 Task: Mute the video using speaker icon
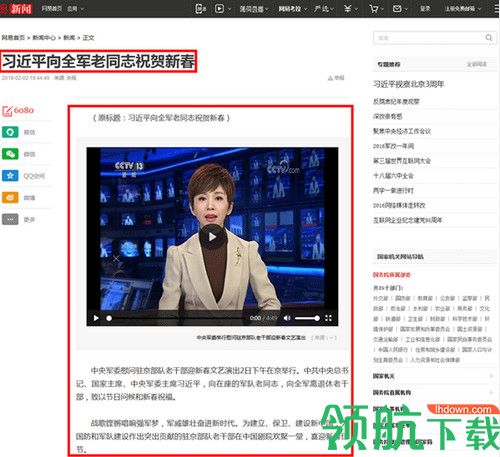tap(287, 318)
